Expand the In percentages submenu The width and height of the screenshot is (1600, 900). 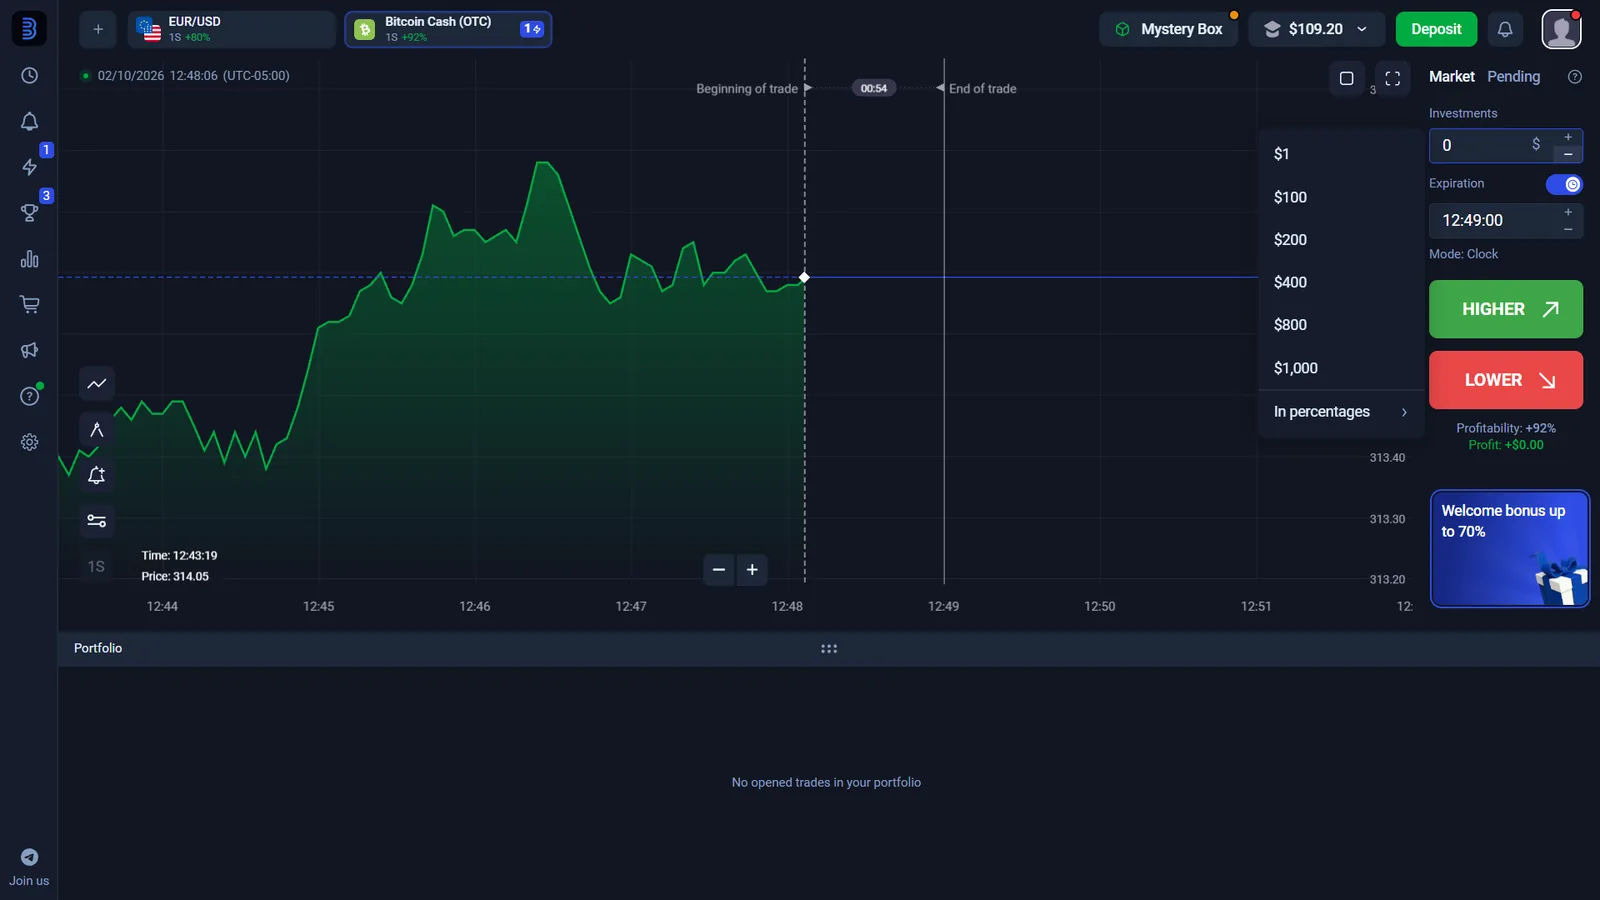pyautogui.click(x=1341, y=412)
